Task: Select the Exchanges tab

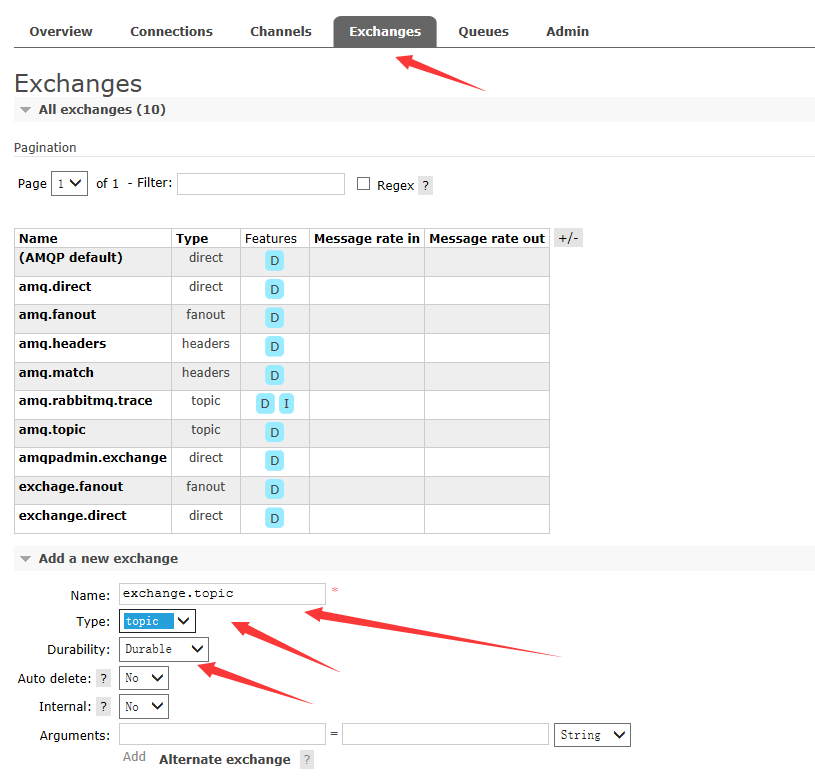Action: [x=385, y=32]
